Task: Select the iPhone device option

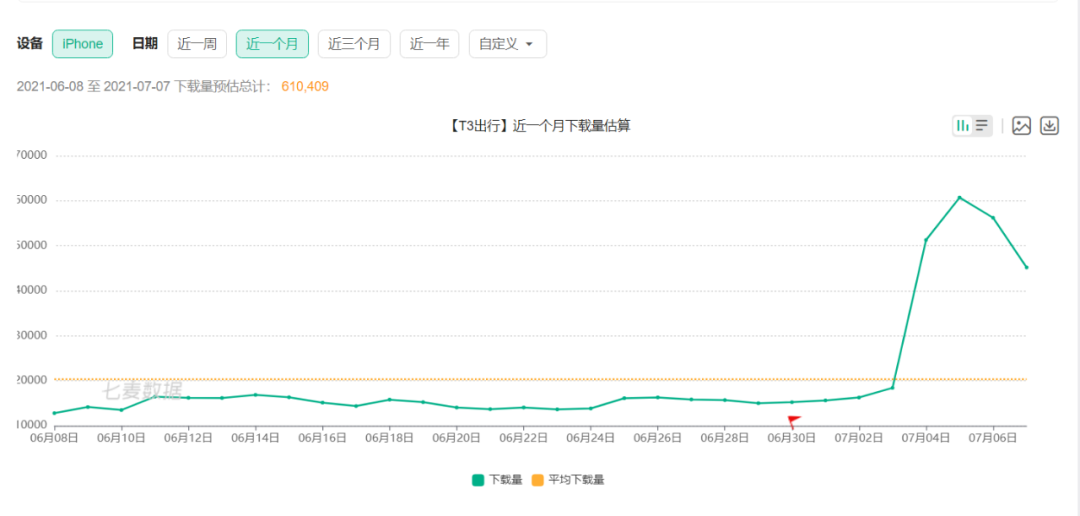Action: coord(82,44)
